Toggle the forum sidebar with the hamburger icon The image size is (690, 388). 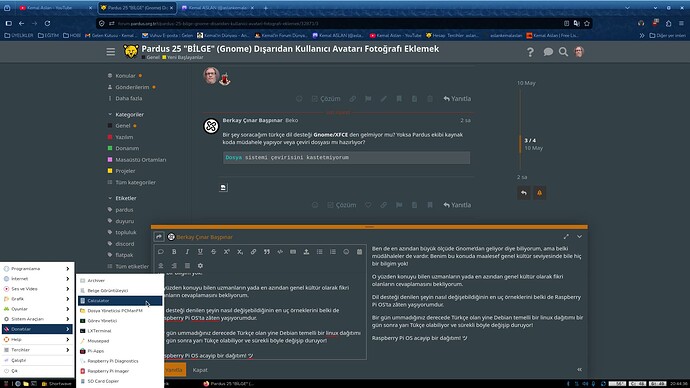pyautogui.click(x=110, y=52)
